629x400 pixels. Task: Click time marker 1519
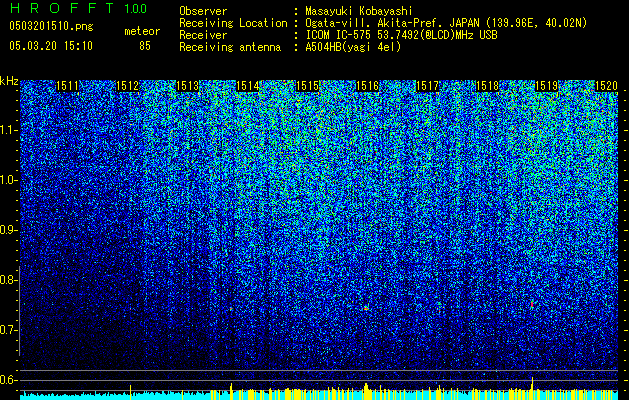[547, 86]
